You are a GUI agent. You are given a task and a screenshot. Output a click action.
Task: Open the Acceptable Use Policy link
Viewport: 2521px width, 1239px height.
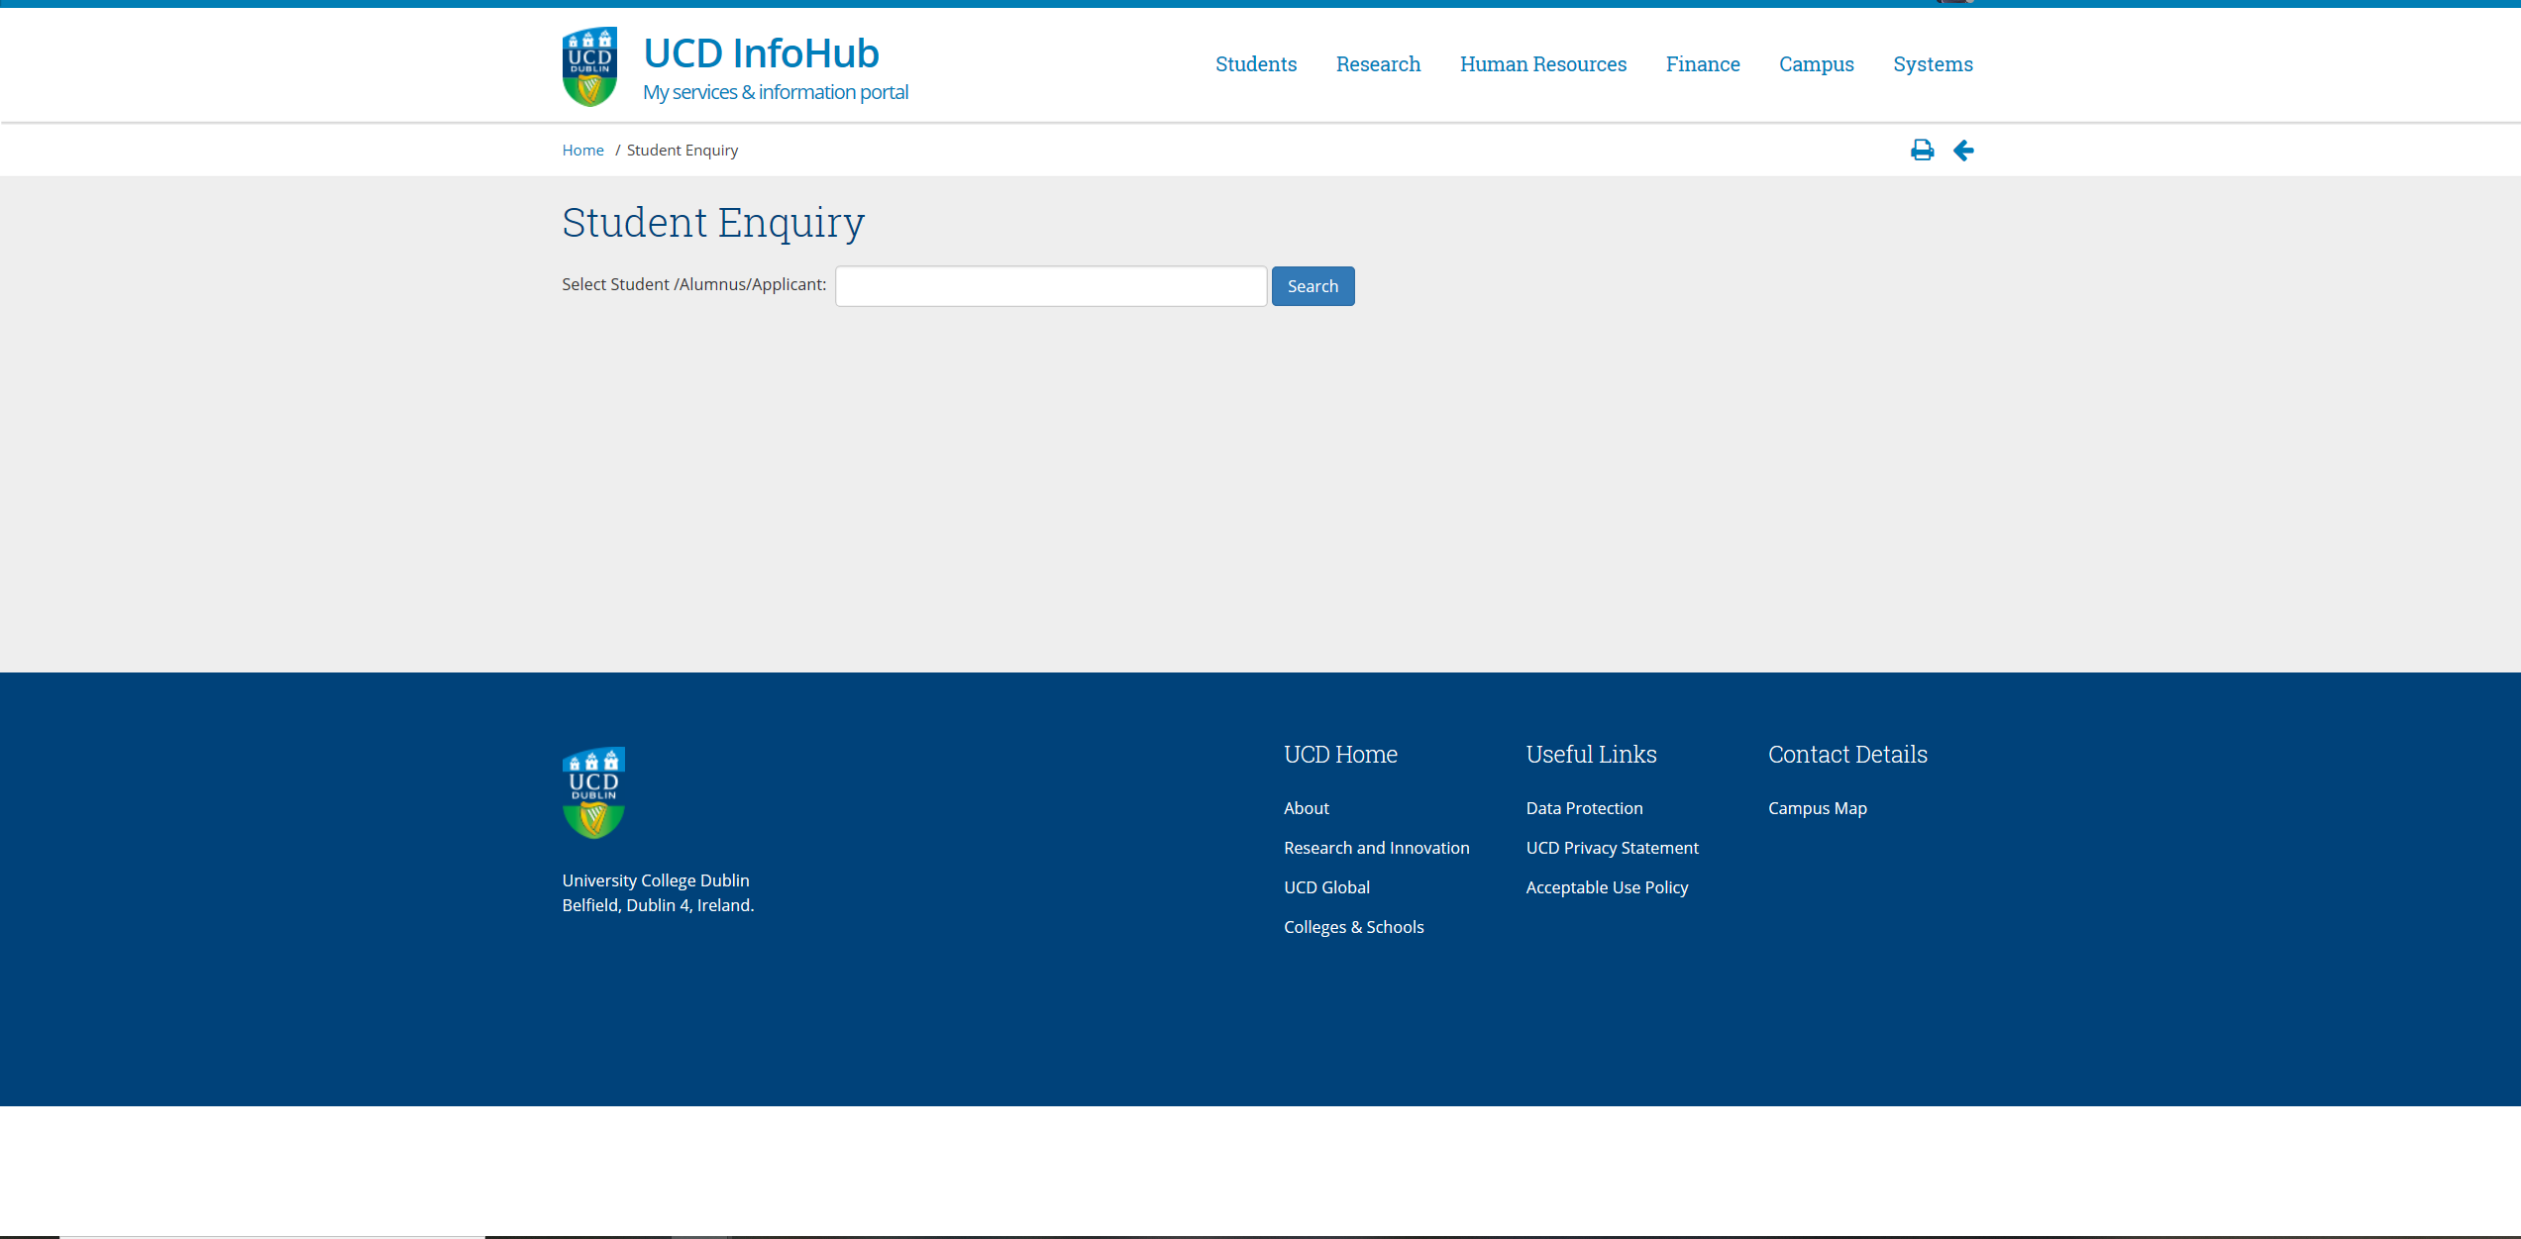tap(1606, 887)
